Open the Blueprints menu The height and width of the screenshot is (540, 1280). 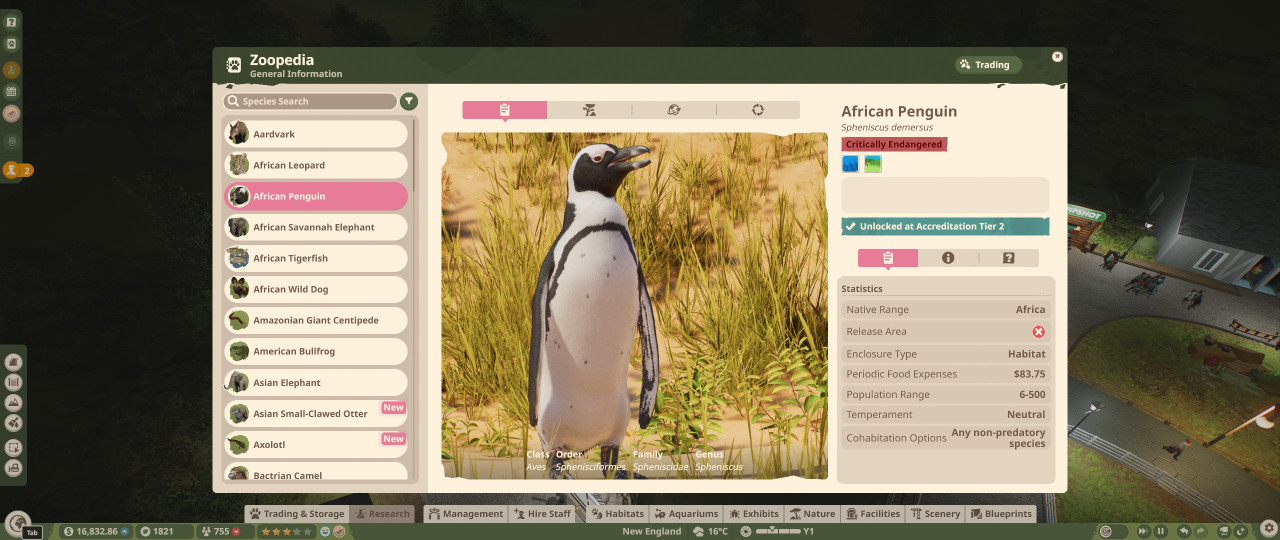tap(1000, 514)
